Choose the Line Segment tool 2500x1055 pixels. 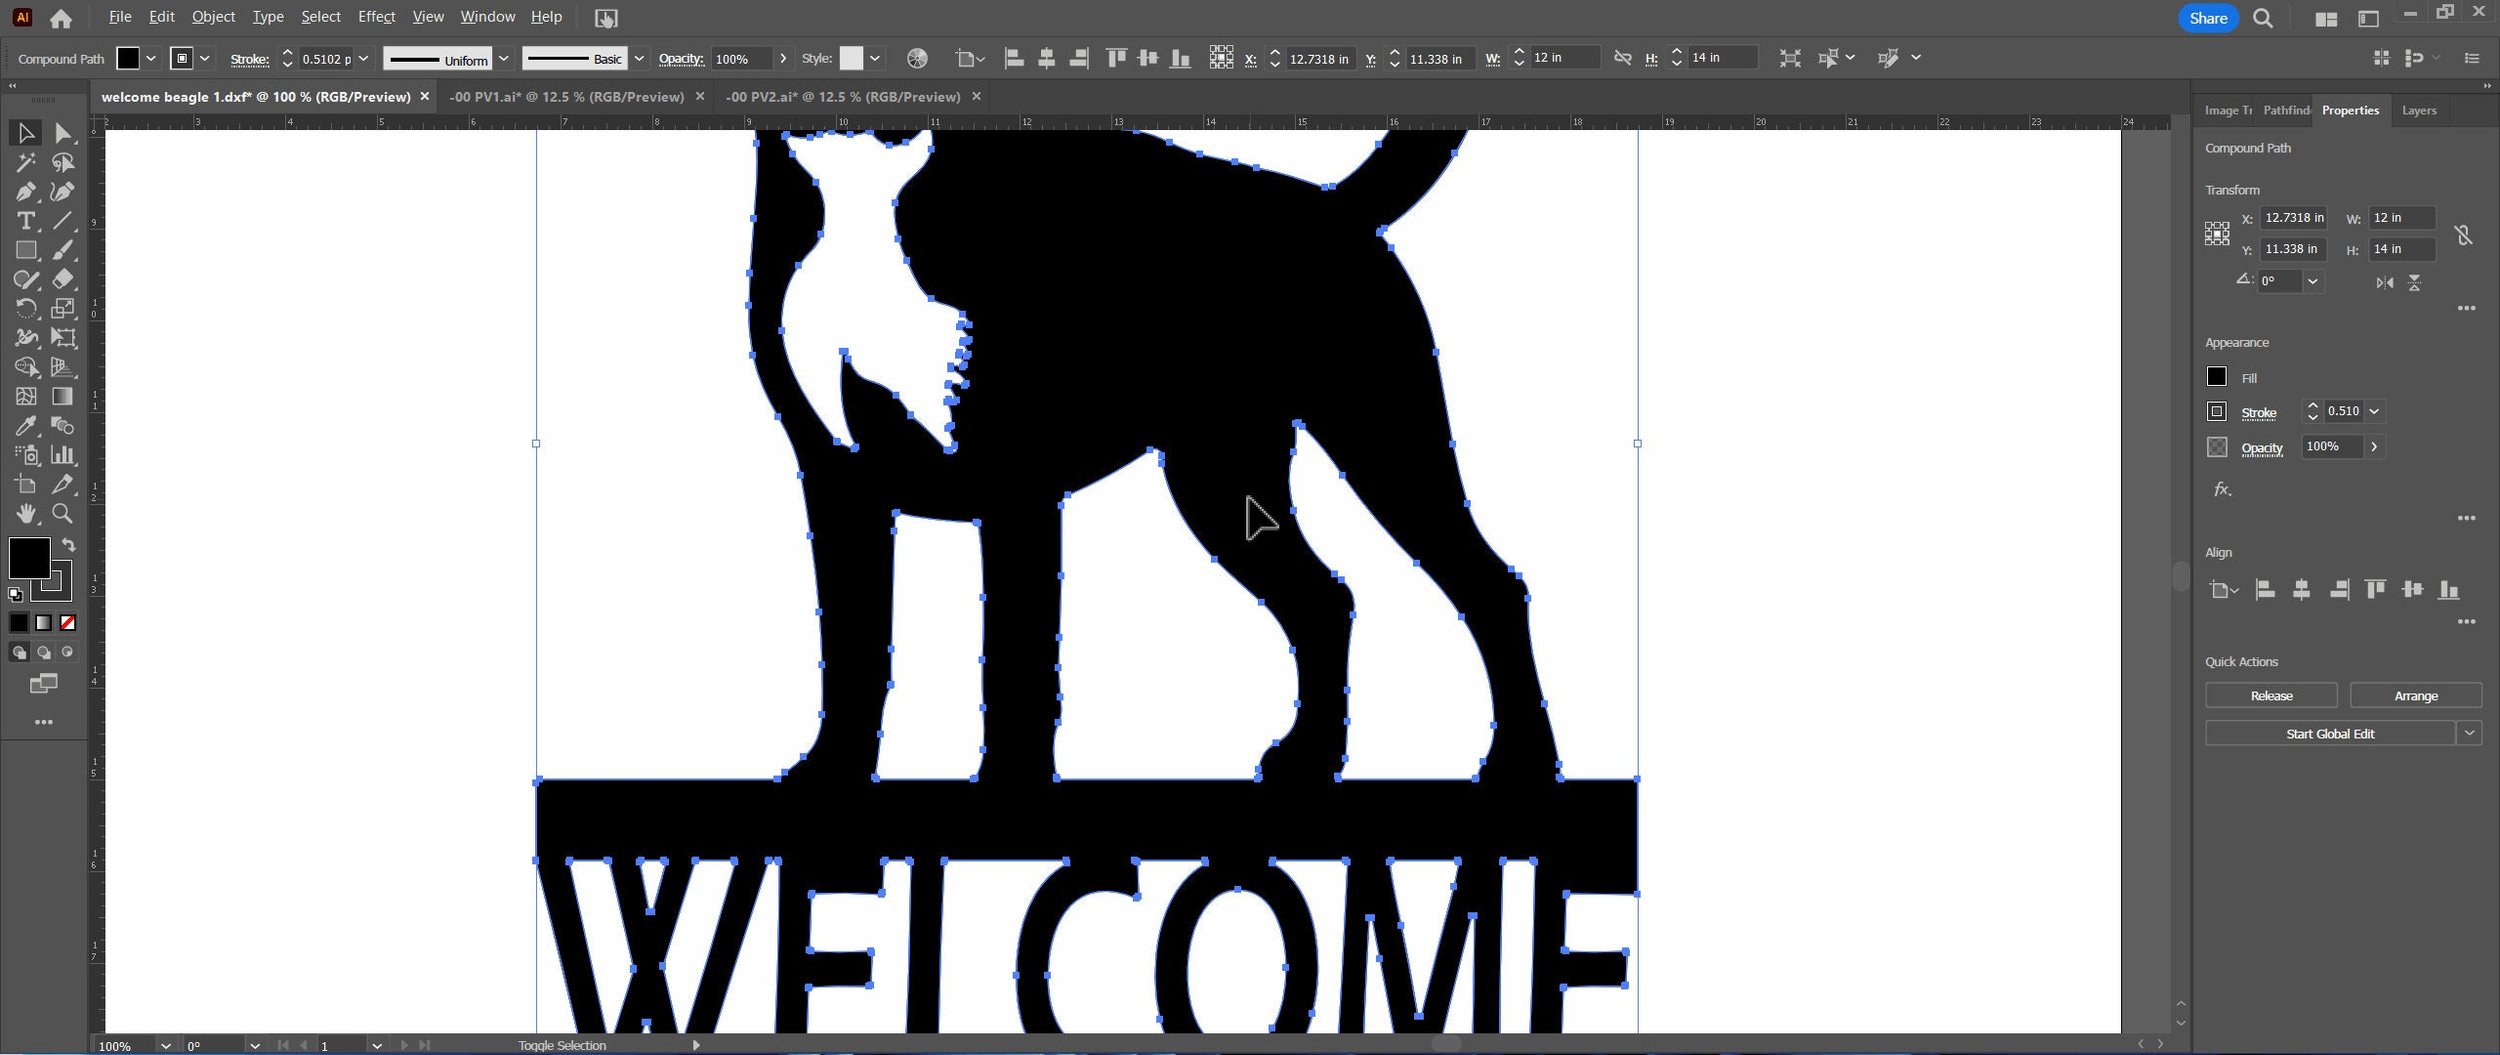click(63, 221)
